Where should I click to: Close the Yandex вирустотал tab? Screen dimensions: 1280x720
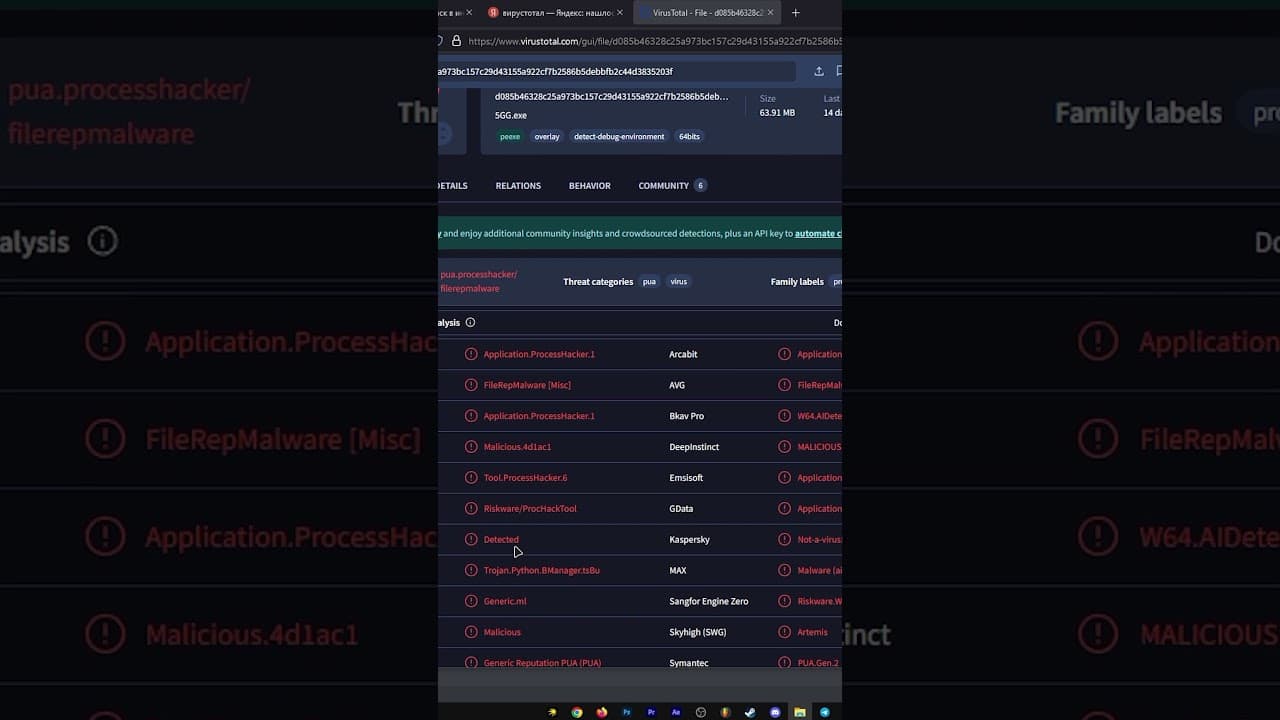coord(620,13)
